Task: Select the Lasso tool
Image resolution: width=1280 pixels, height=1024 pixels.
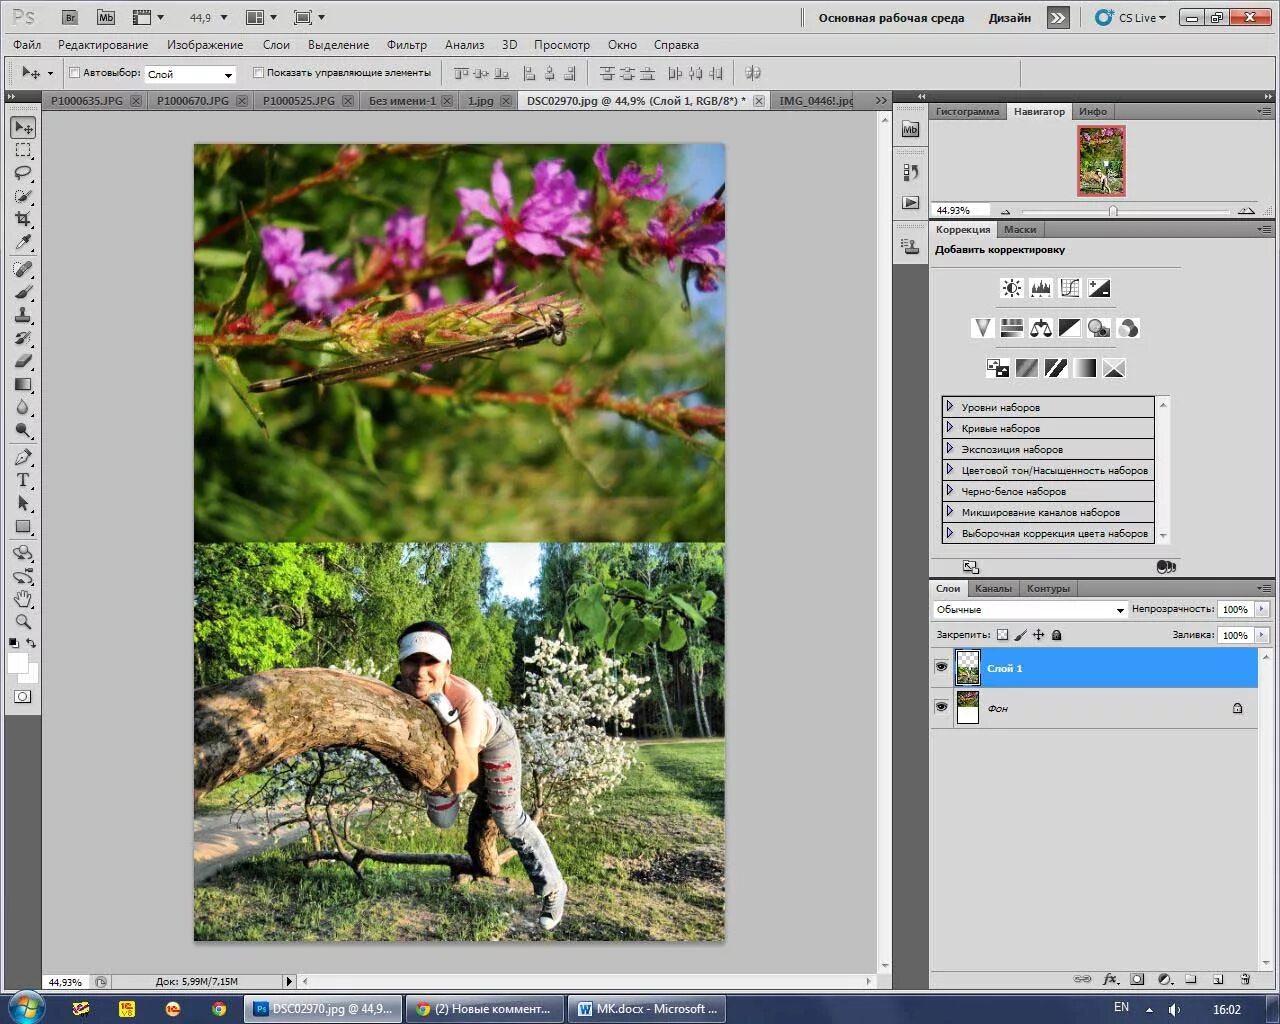Action: tap(23, 174)
